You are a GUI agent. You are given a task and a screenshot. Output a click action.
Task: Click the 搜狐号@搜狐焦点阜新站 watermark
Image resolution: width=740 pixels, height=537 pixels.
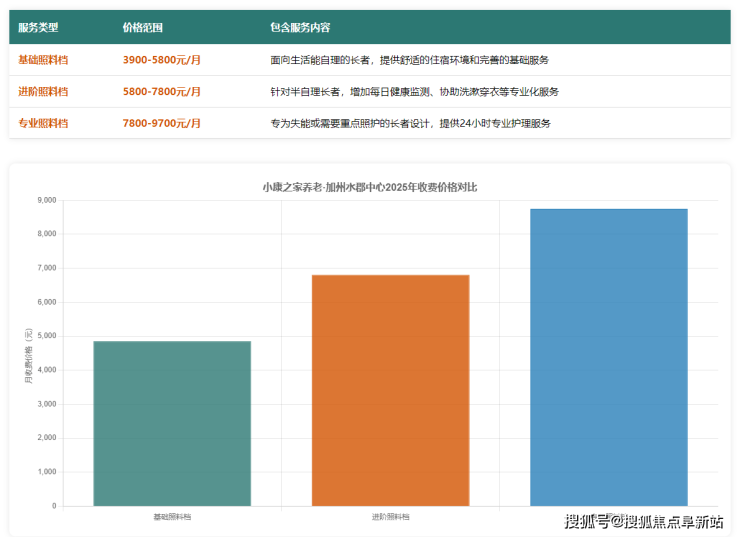643,521
